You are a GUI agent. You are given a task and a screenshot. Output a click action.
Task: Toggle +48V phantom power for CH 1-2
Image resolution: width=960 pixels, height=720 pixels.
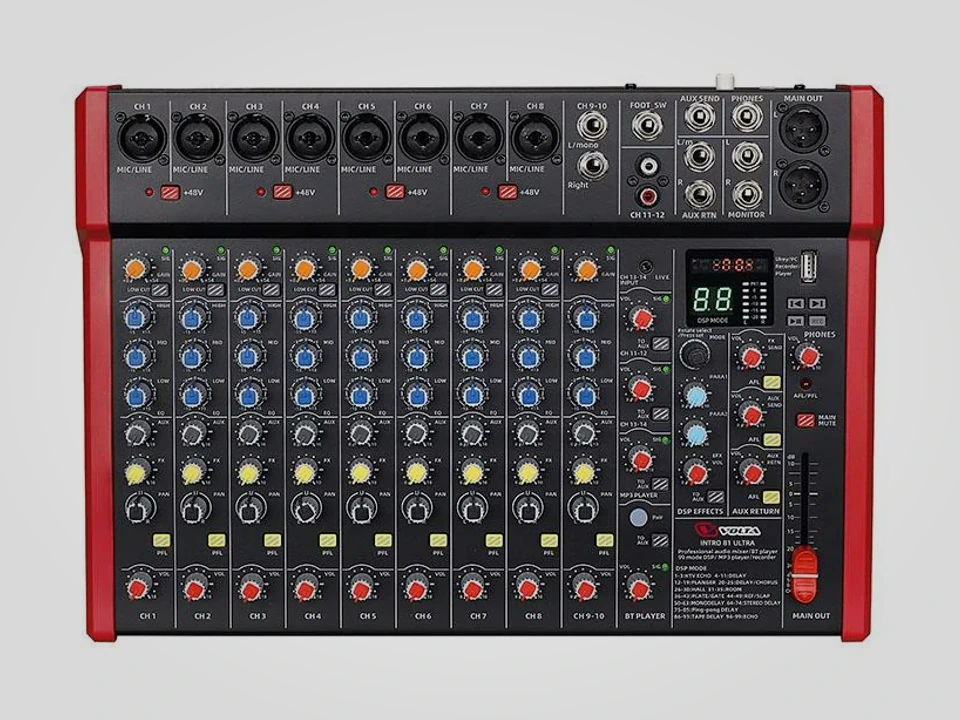point(170,192)
